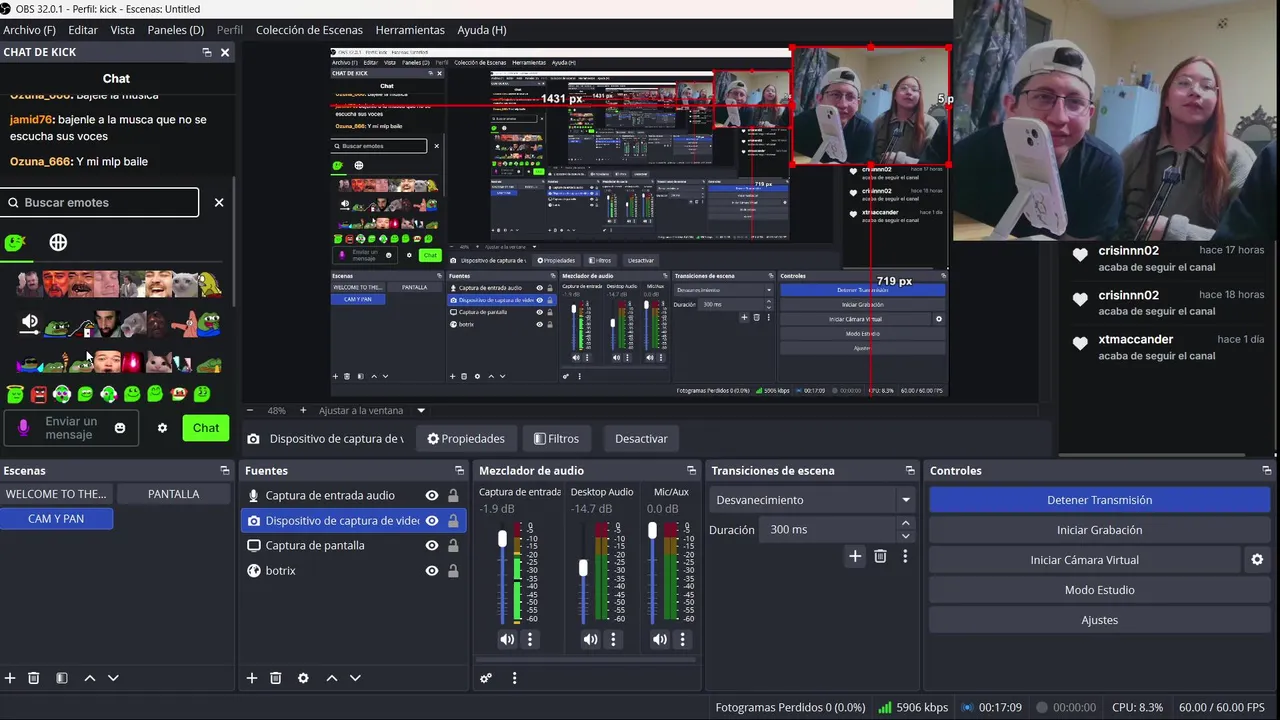Screen dimensions: 1280x720
Task: Adjust Mic/Aux volume slider
Action: click(652, 531)
